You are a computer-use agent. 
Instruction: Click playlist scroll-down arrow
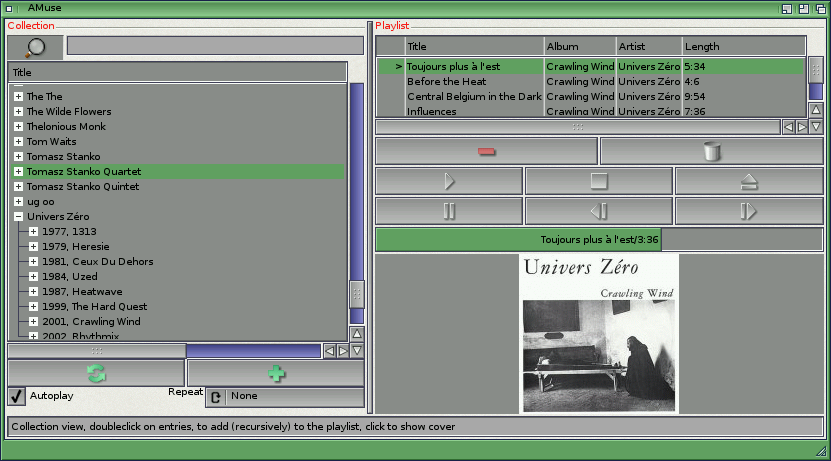point(816,127)
